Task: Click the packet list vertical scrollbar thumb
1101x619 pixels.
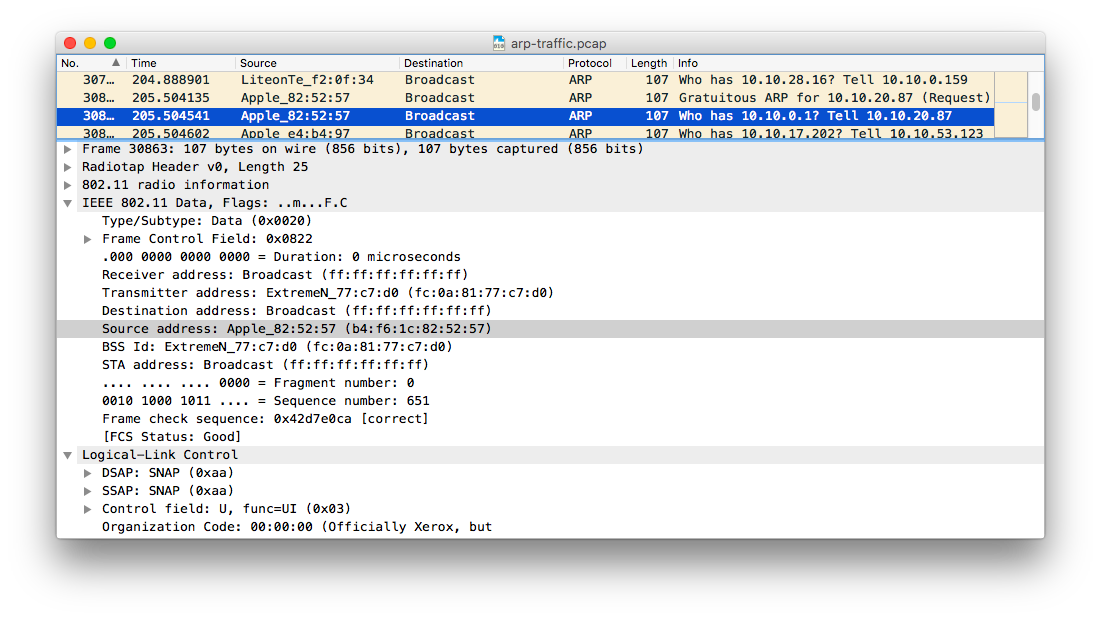Action: pos(1036,102)
